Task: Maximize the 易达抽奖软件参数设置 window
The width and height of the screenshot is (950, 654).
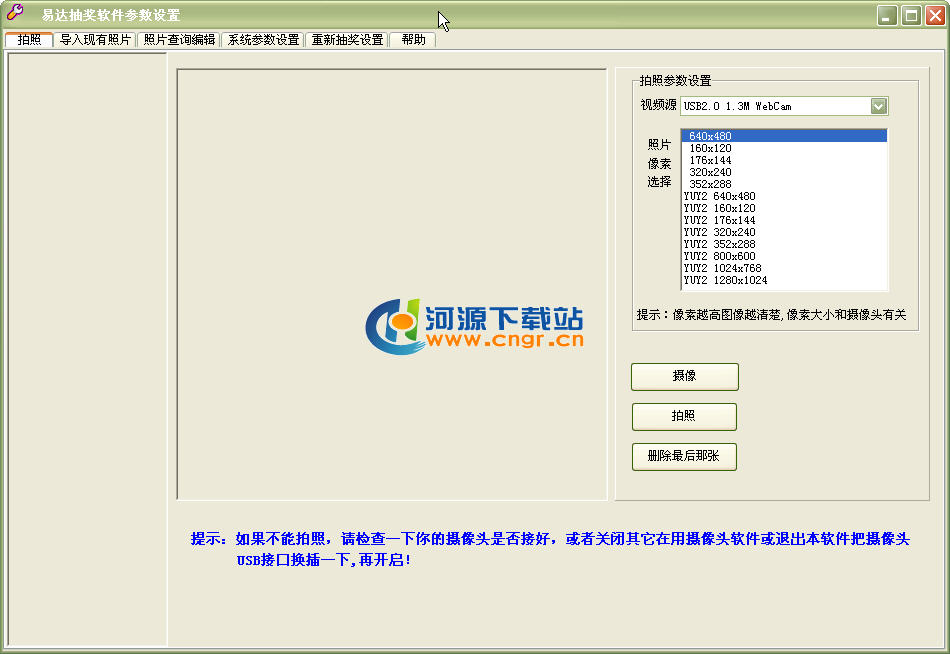Action: pyautogui.click(x=911, y=15)
